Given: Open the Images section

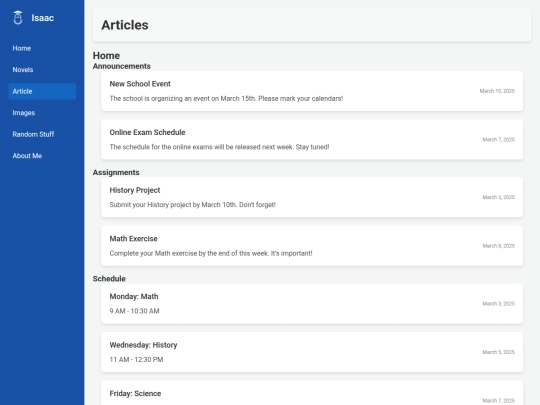Looking at the screenshot, I should click(42, 113).
